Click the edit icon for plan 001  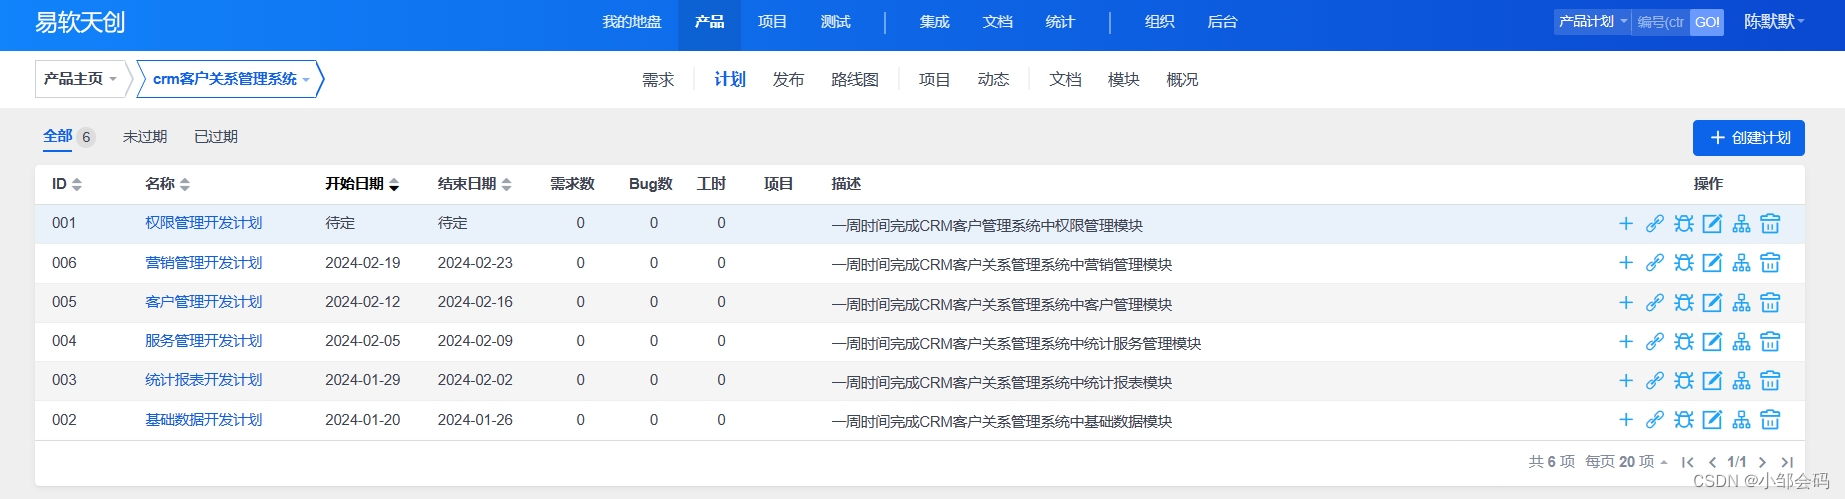(x=1712, y=224)
